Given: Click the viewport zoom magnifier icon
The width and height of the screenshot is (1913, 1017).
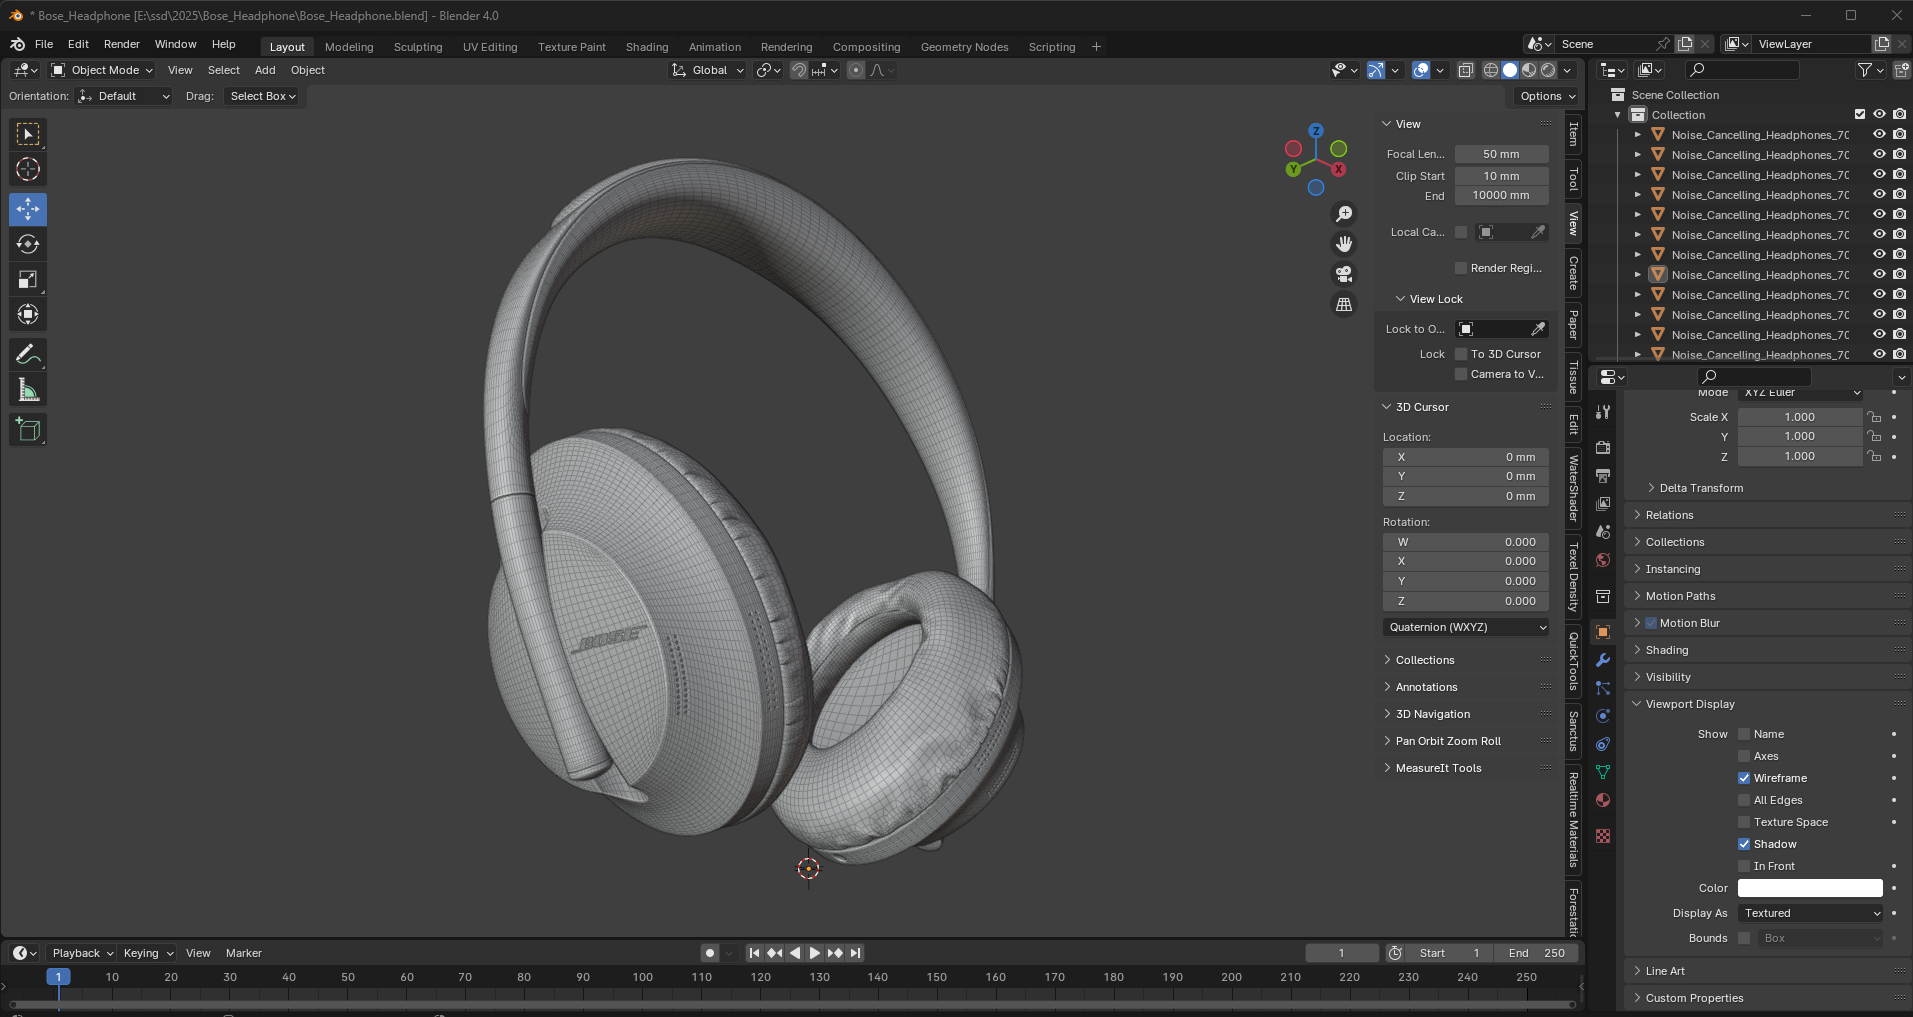Looking at the screenshot, I should [1344, 214].
